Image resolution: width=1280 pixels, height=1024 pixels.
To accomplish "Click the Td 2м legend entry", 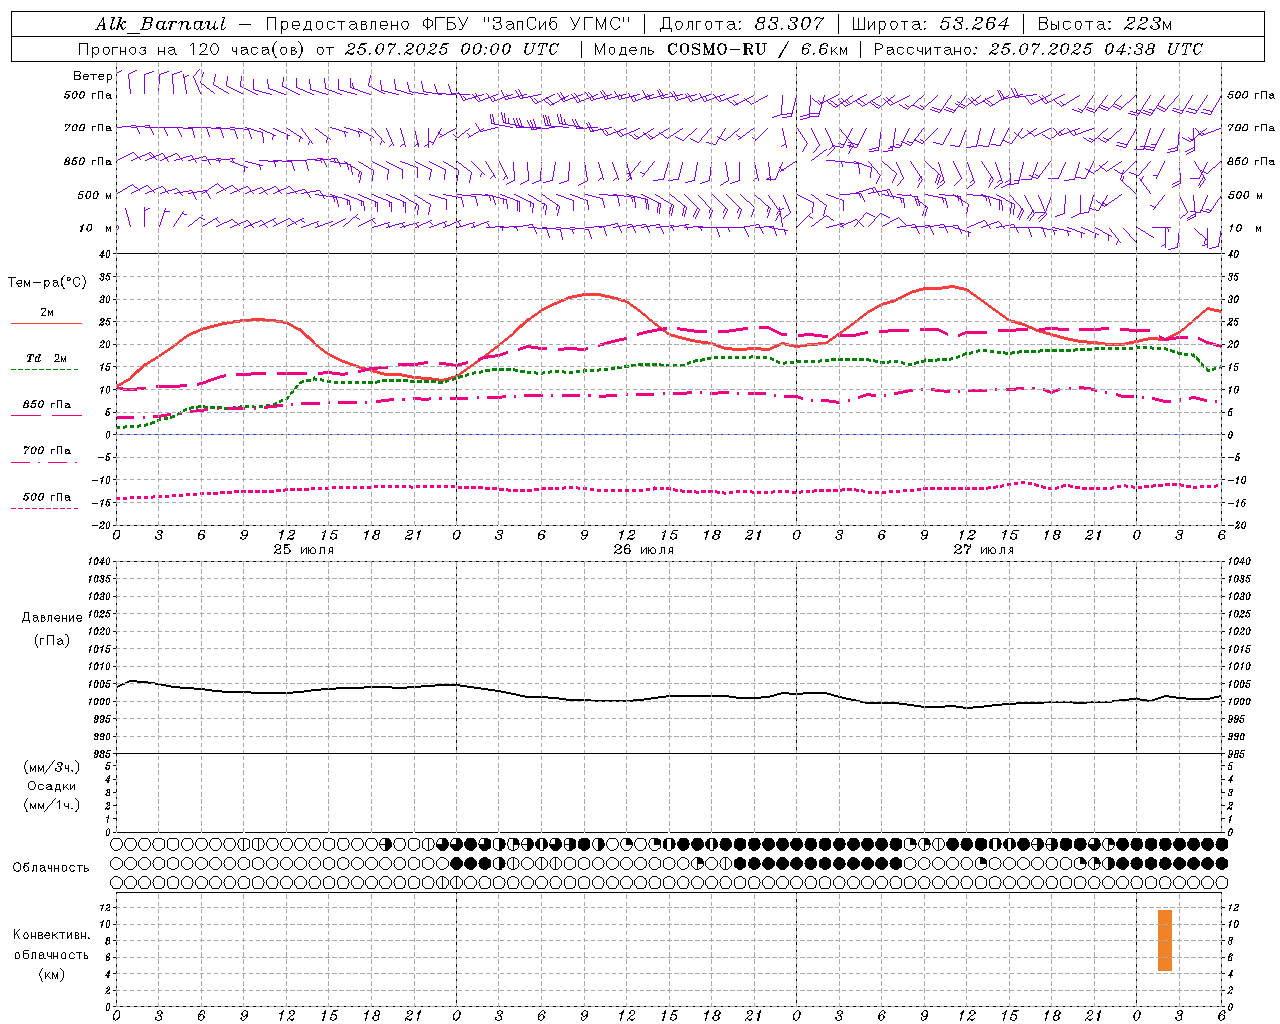I will pyautogui.click(x=46, y=358).
